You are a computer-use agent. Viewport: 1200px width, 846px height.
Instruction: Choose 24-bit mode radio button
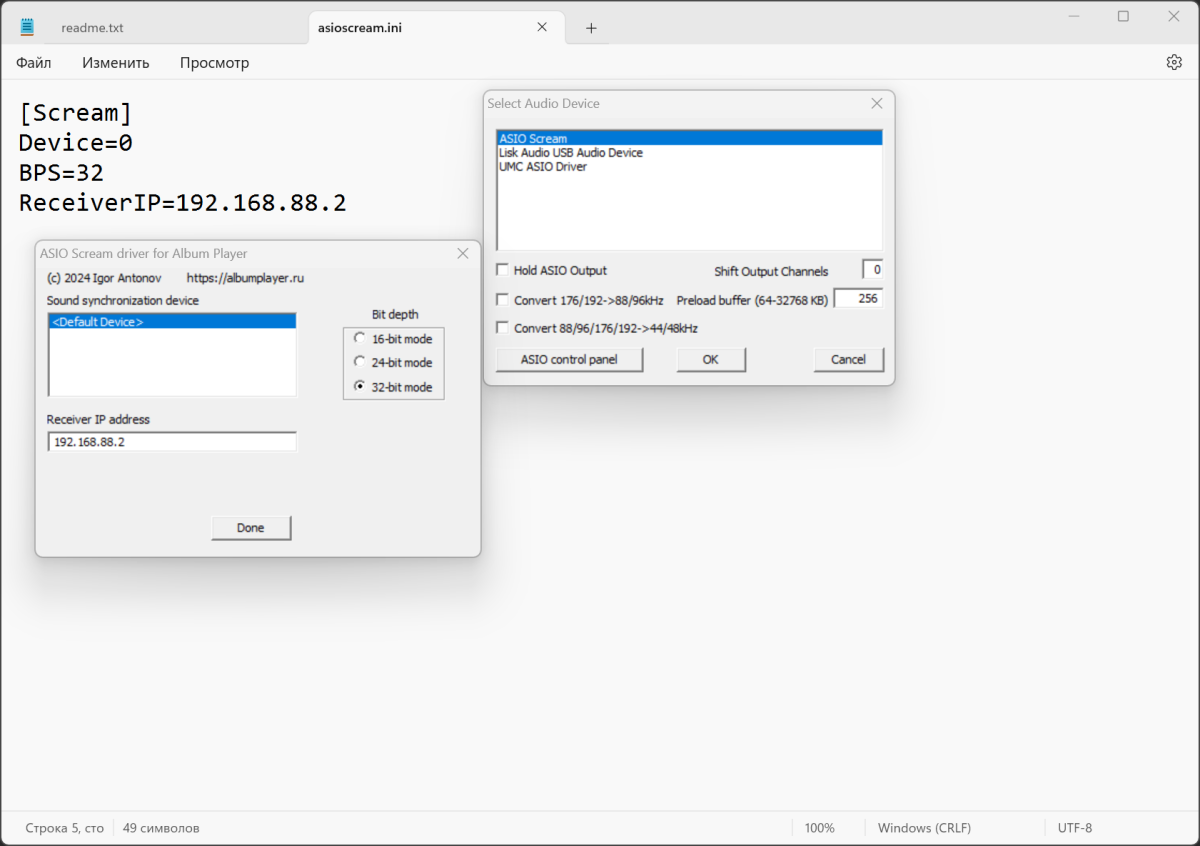pos(359,362)
